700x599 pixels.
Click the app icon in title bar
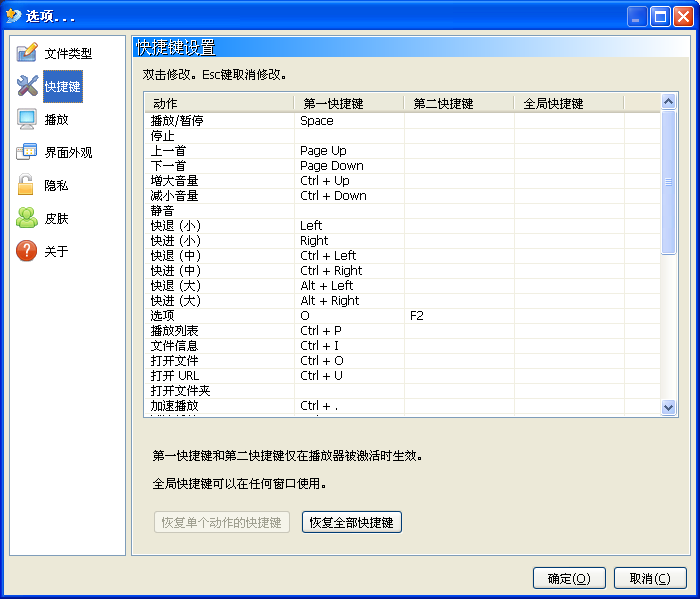[x=13, y=16]
